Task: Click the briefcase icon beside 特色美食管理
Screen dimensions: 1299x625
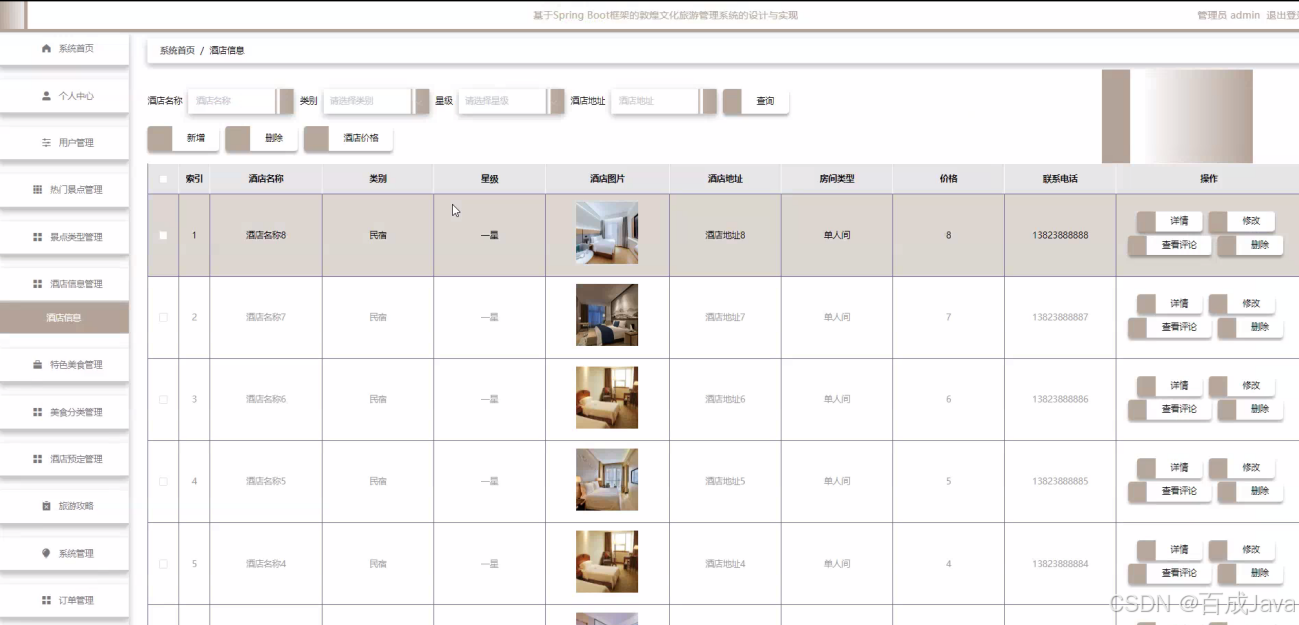Action: click(x=38, y=365)
